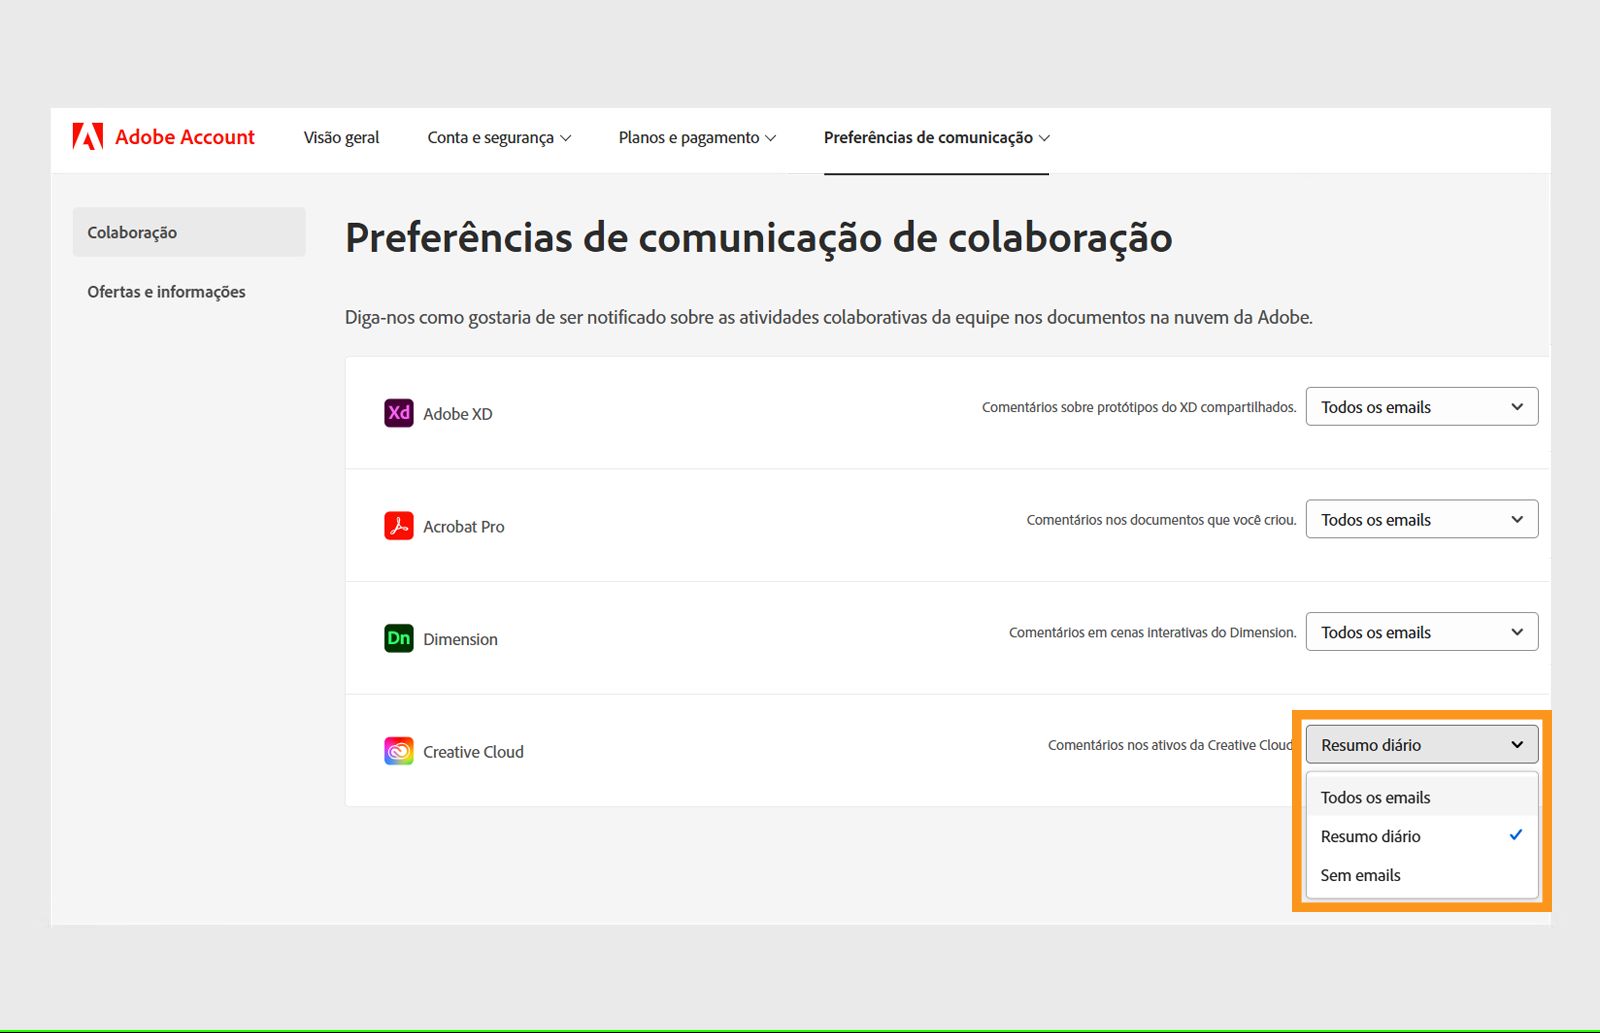This screenshot has width=1600, height=1033.
Task: Click 'Comentários nos ativos da Creative Cloud' label
Action: (x=1171, y=745)
